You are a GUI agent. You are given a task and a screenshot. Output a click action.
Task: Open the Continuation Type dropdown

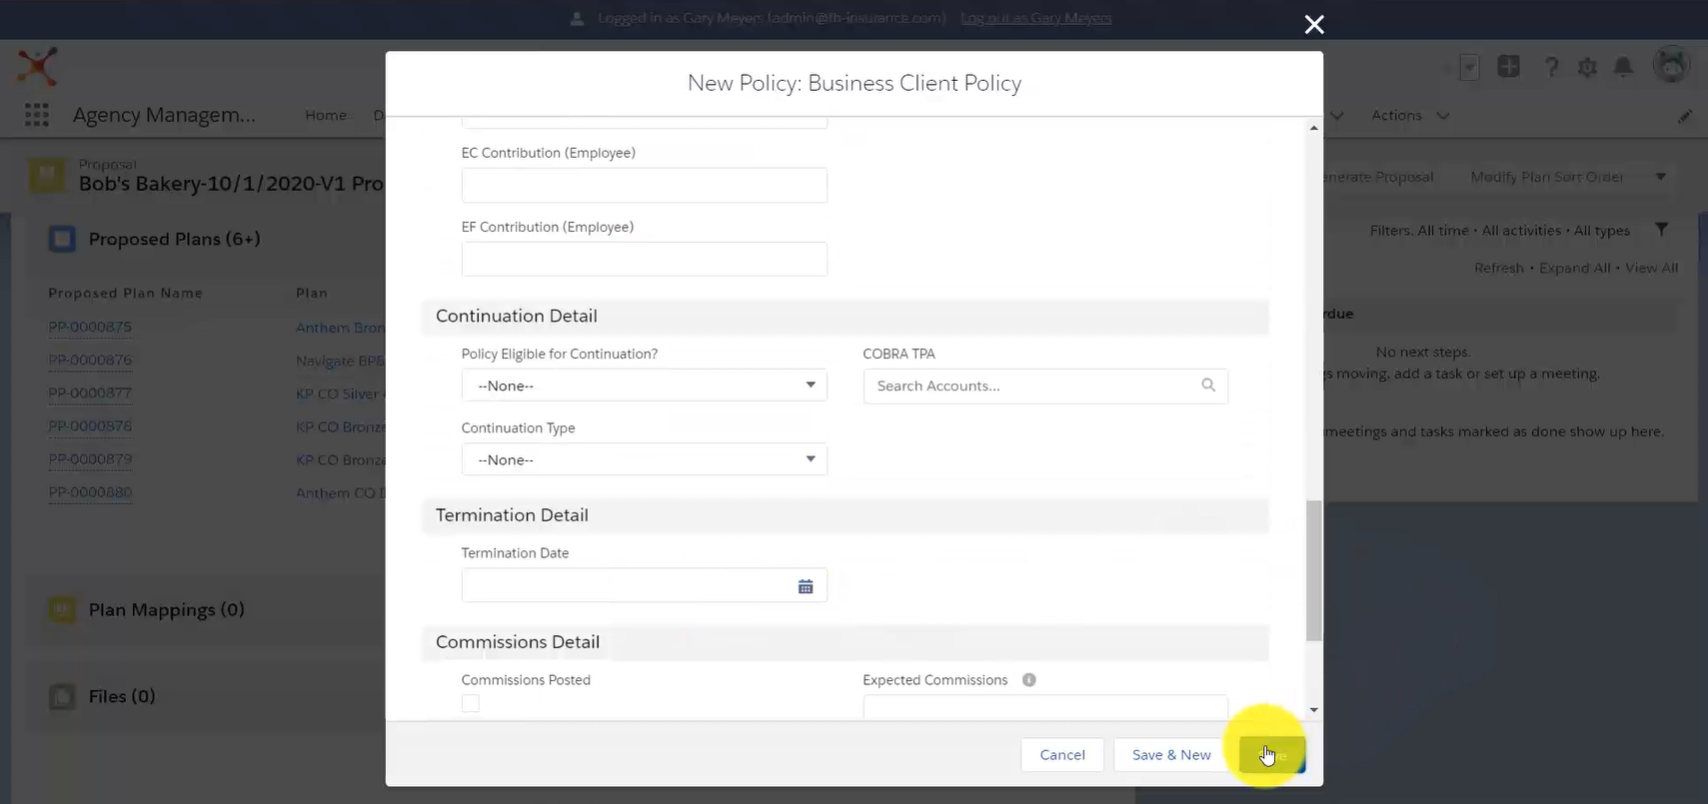click(x=644, y=459)
